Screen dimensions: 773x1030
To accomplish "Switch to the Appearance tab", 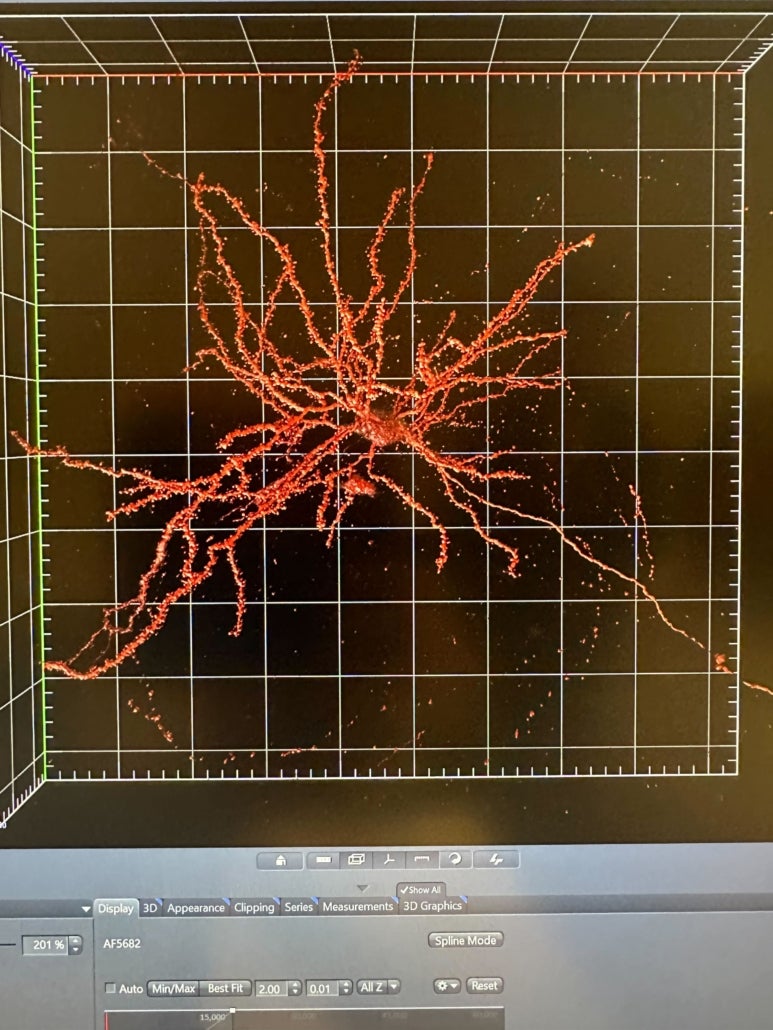I will (x=195, y=908).
